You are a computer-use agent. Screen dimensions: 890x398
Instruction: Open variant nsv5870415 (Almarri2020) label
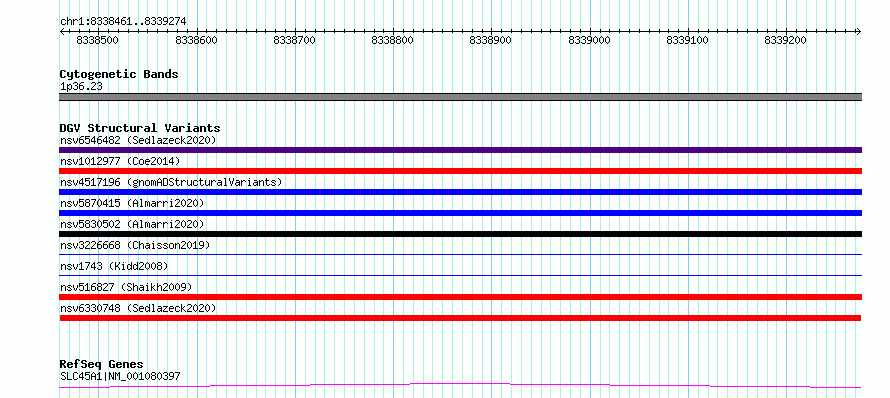pyautogui.click(x=132, y=203)
